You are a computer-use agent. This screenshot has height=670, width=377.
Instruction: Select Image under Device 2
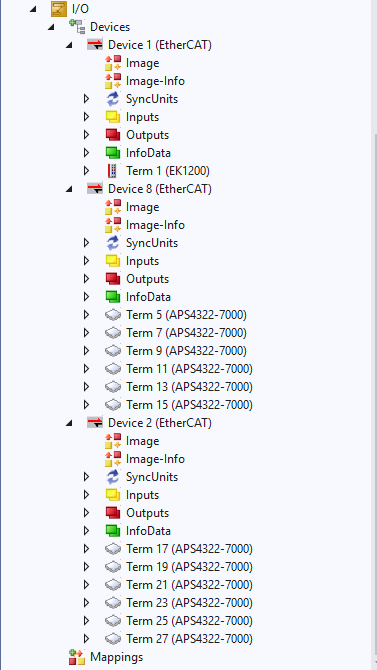click(142, 441)
